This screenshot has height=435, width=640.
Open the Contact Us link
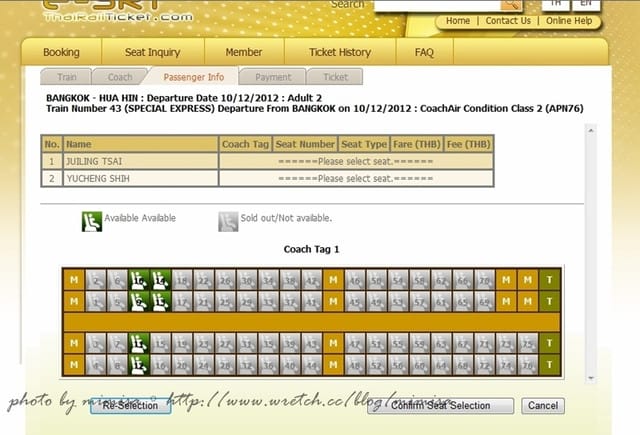pos(508,21)
